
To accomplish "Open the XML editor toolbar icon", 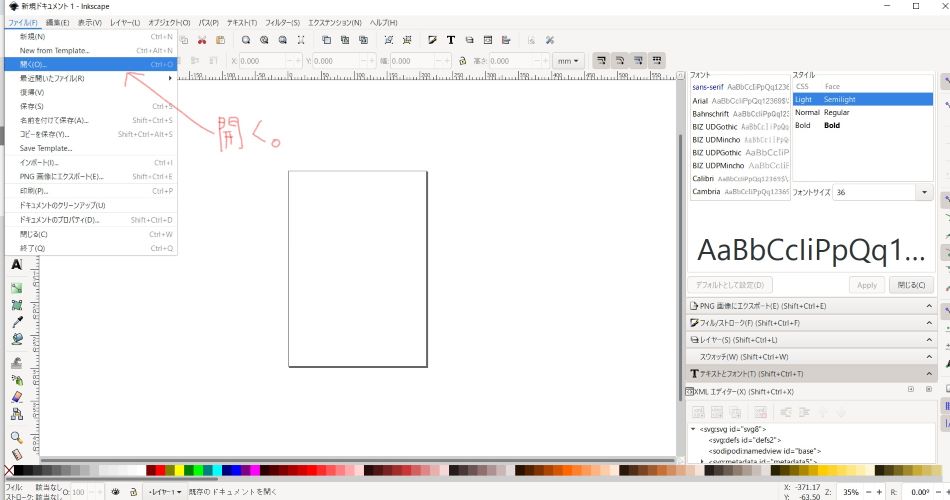I will pyautogui.click(x=488, y=40).
